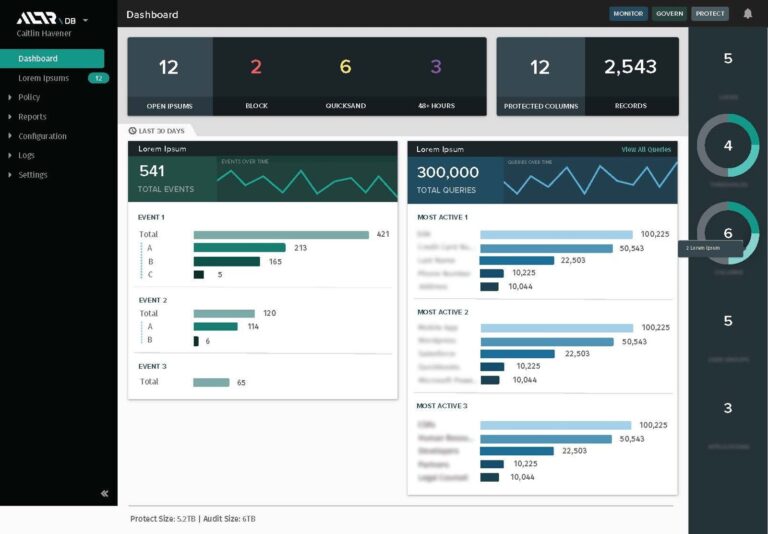Select the EVENT 1 heading

(x=151, y=217)
